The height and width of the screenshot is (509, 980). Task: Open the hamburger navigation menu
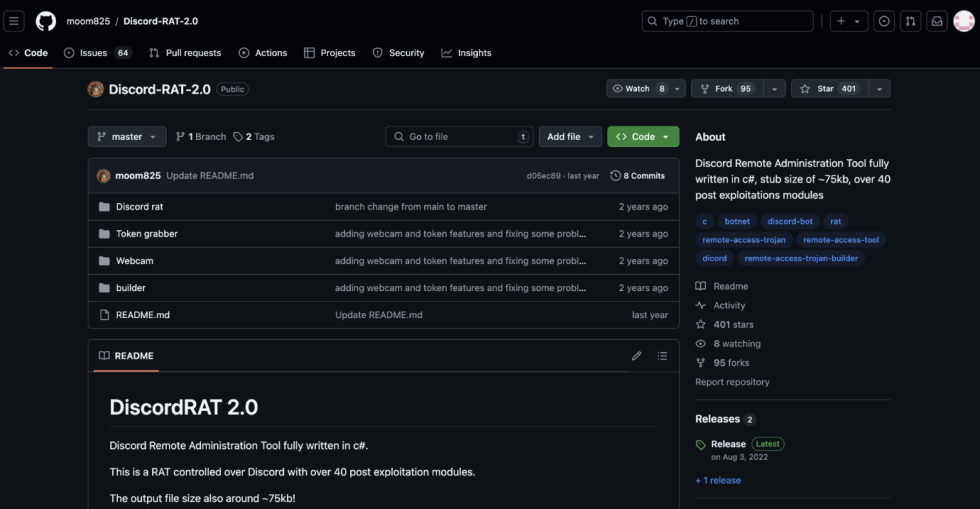pos(15,21)
